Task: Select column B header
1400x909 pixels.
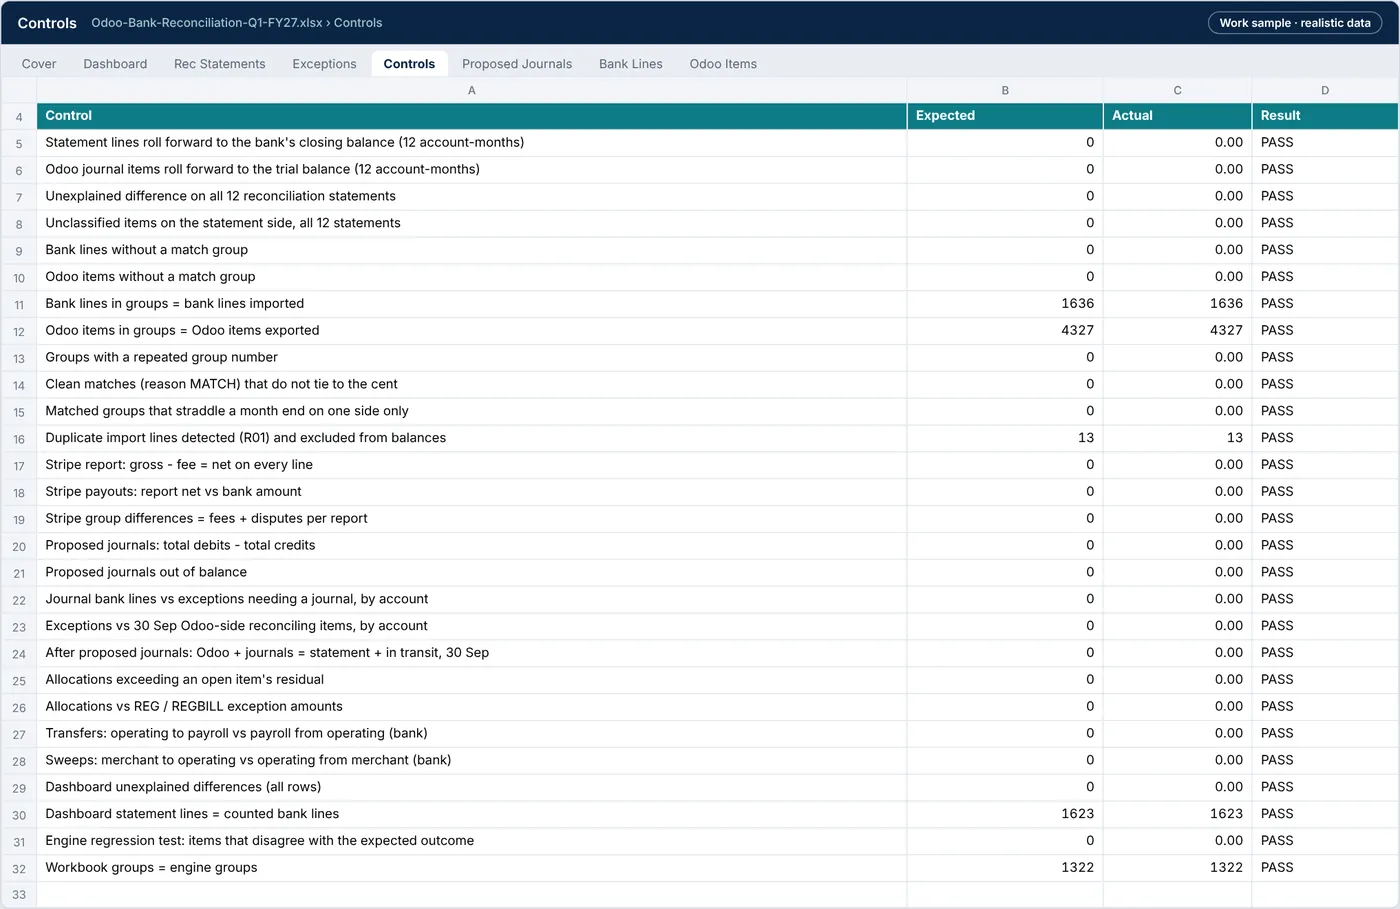Action: (x=1005, y=90)
